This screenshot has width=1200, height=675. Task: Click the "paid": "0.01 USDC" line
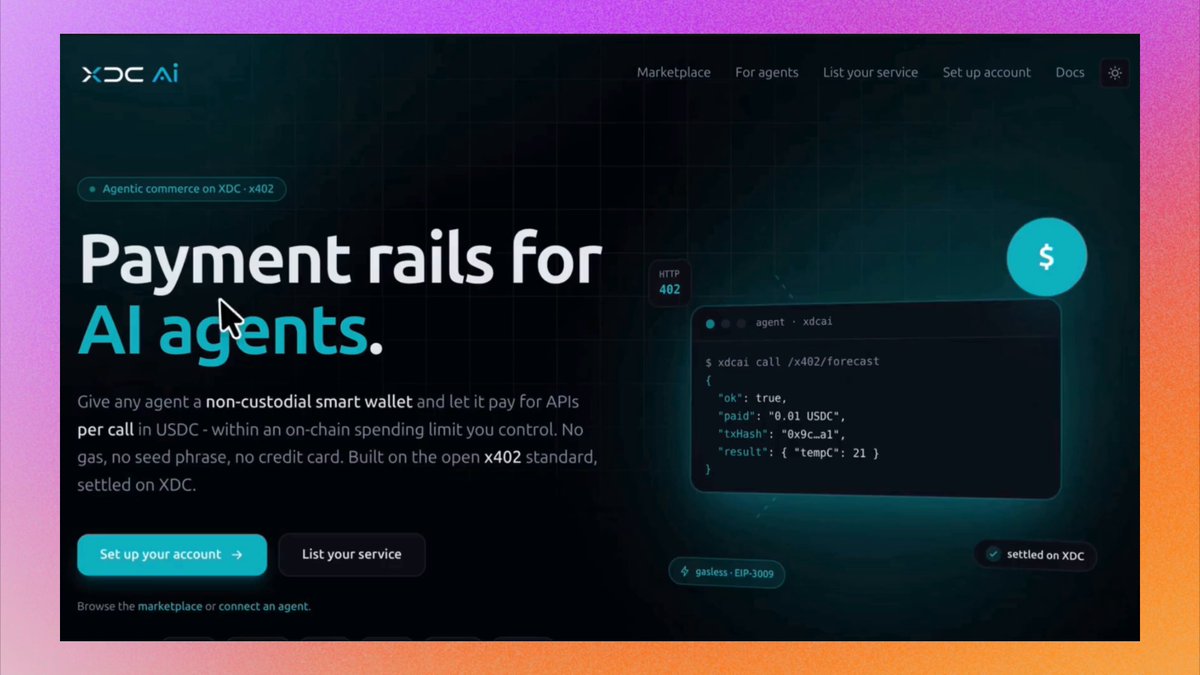783,416
